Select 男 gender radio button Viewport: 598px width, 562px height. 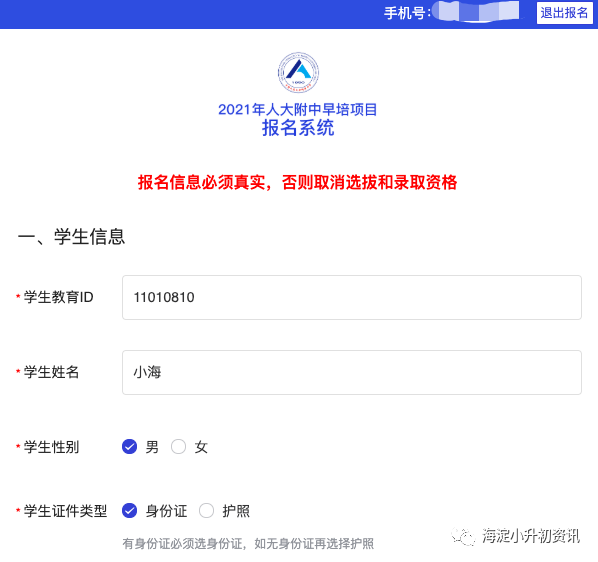pos(130,446)
